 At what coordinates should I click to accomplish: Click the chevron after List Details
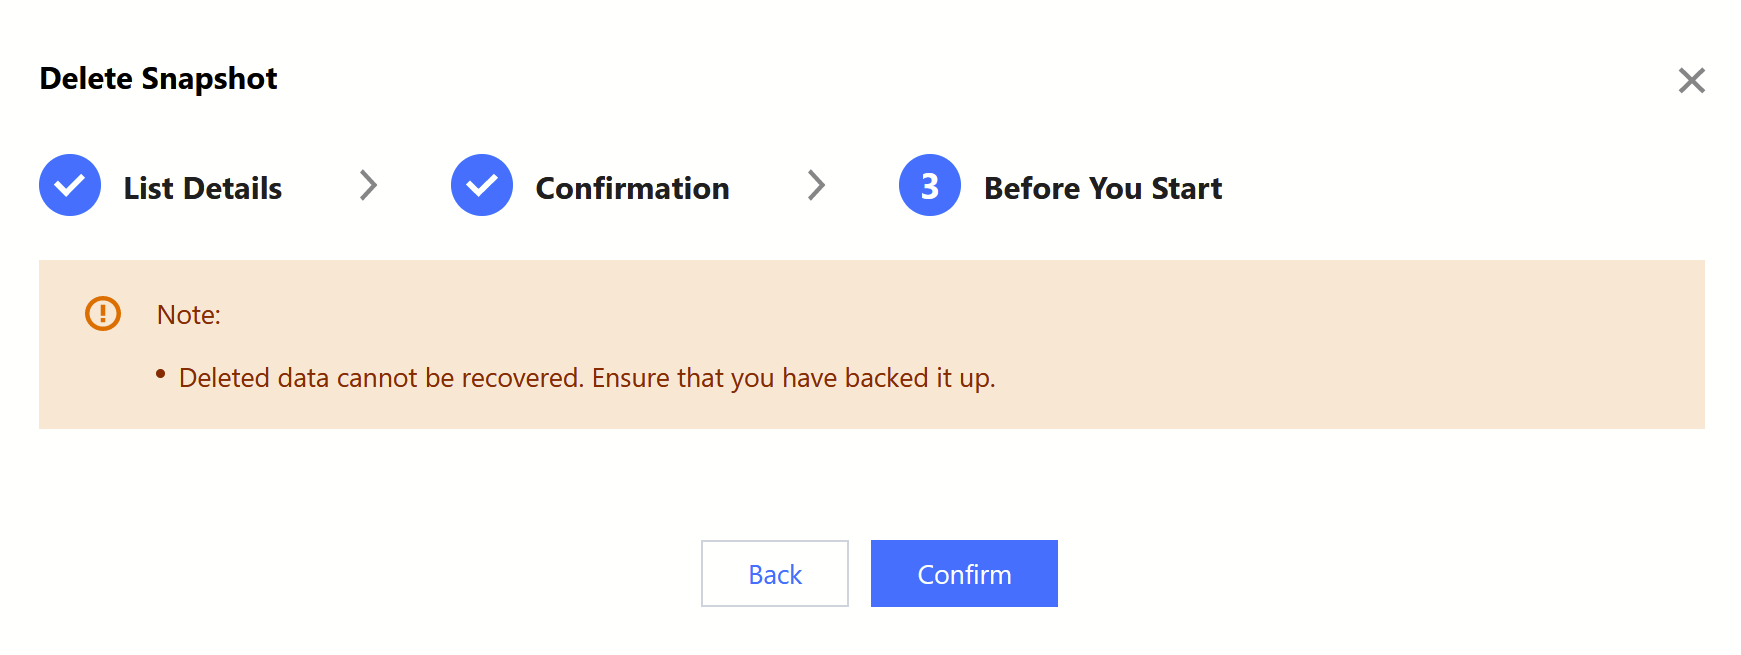369,185
